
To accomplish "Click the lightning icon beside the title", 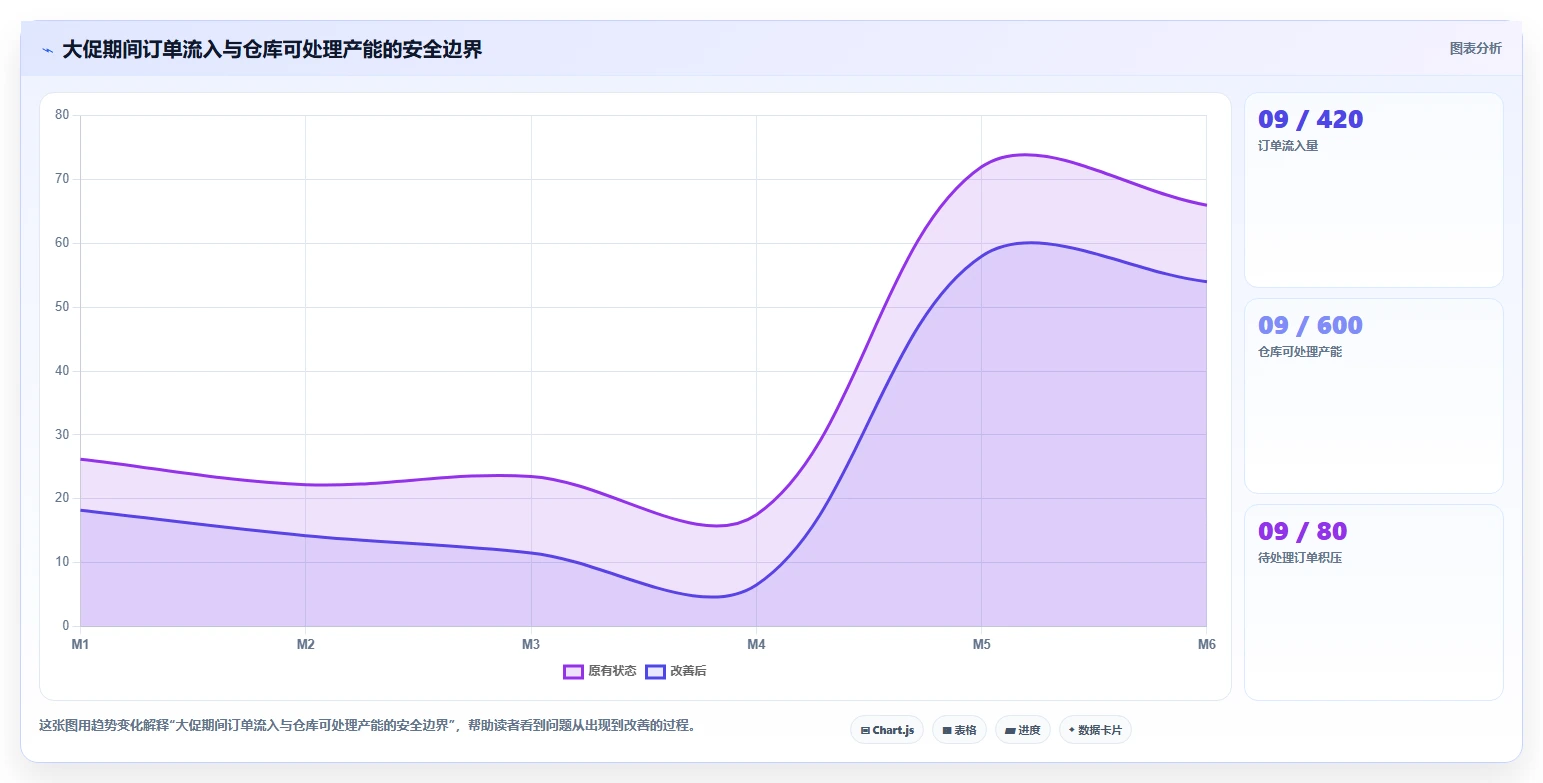I will 48,50.
